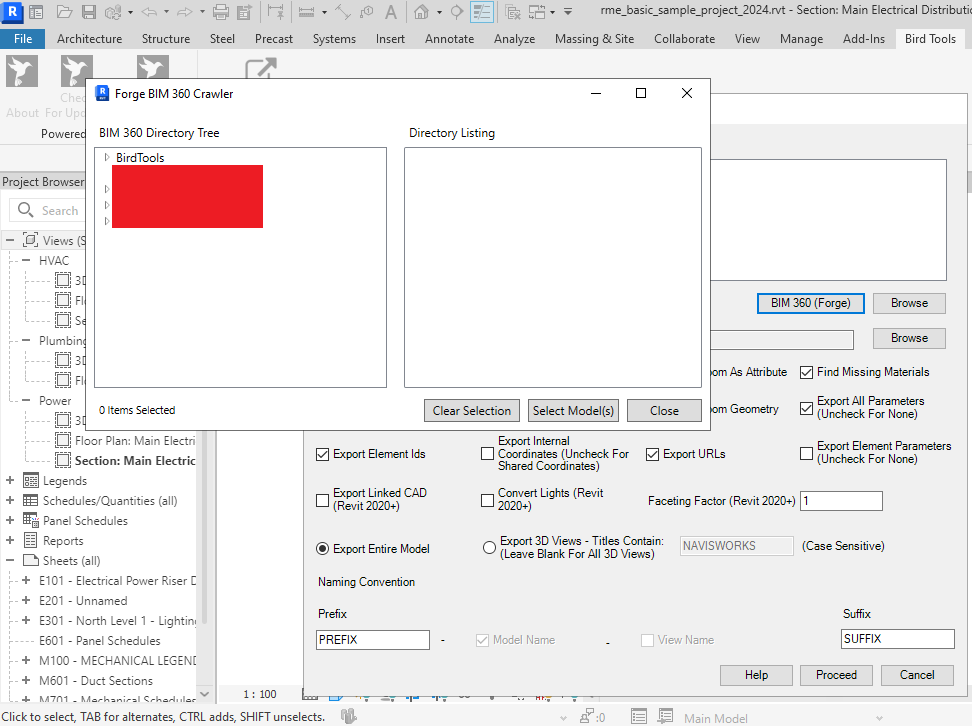The height and width of the screenshot is (726, 972).
Task: Click the Default 3D View house icon
Action: 422,11
